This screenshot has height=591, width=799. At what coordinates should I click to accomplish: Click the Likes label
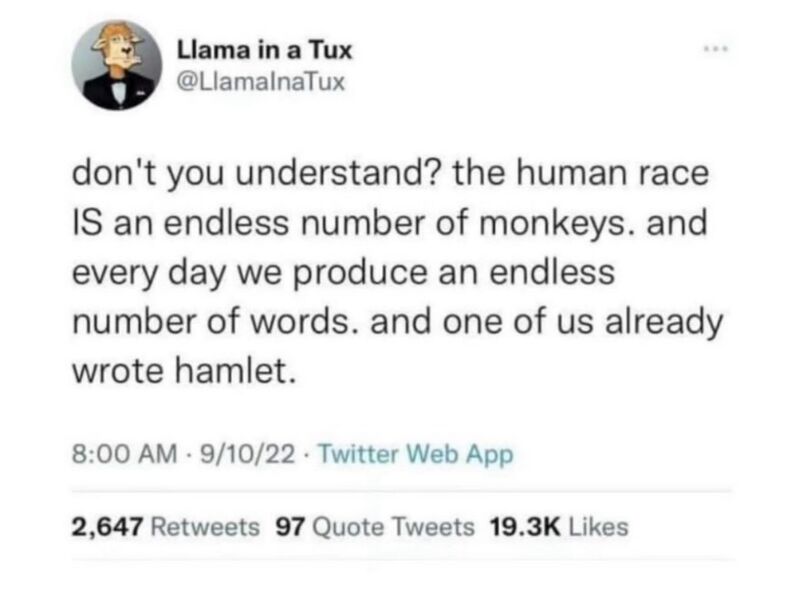(x=598, y=527)
